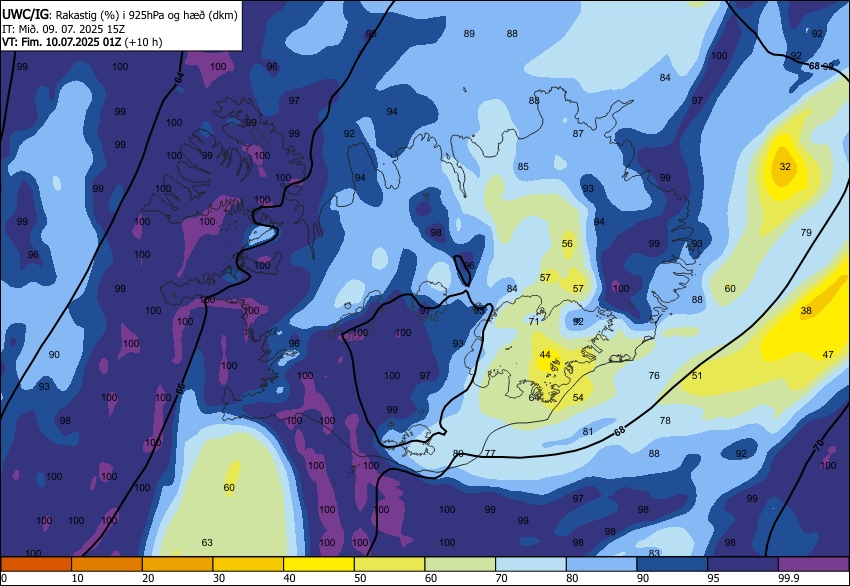
Task: Pick the light green 60–70 legend swatch
Action: point(460,564)
